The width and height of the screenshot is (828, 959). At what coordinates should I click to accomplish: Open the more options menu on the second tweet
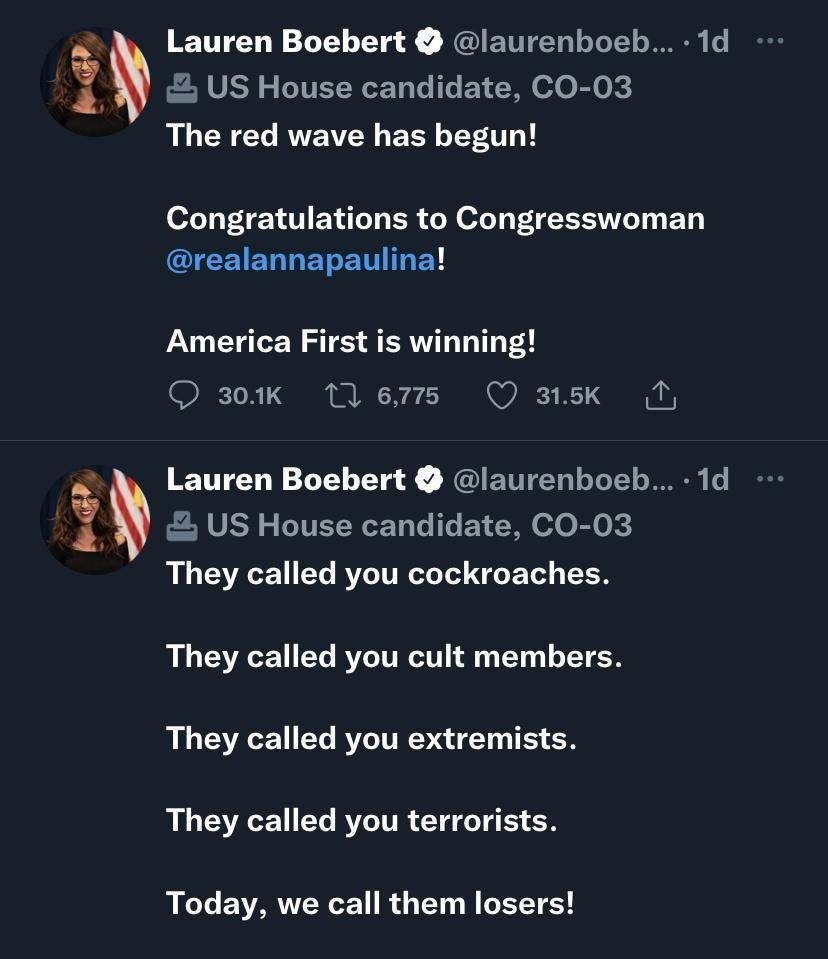[x=770, y=479]
